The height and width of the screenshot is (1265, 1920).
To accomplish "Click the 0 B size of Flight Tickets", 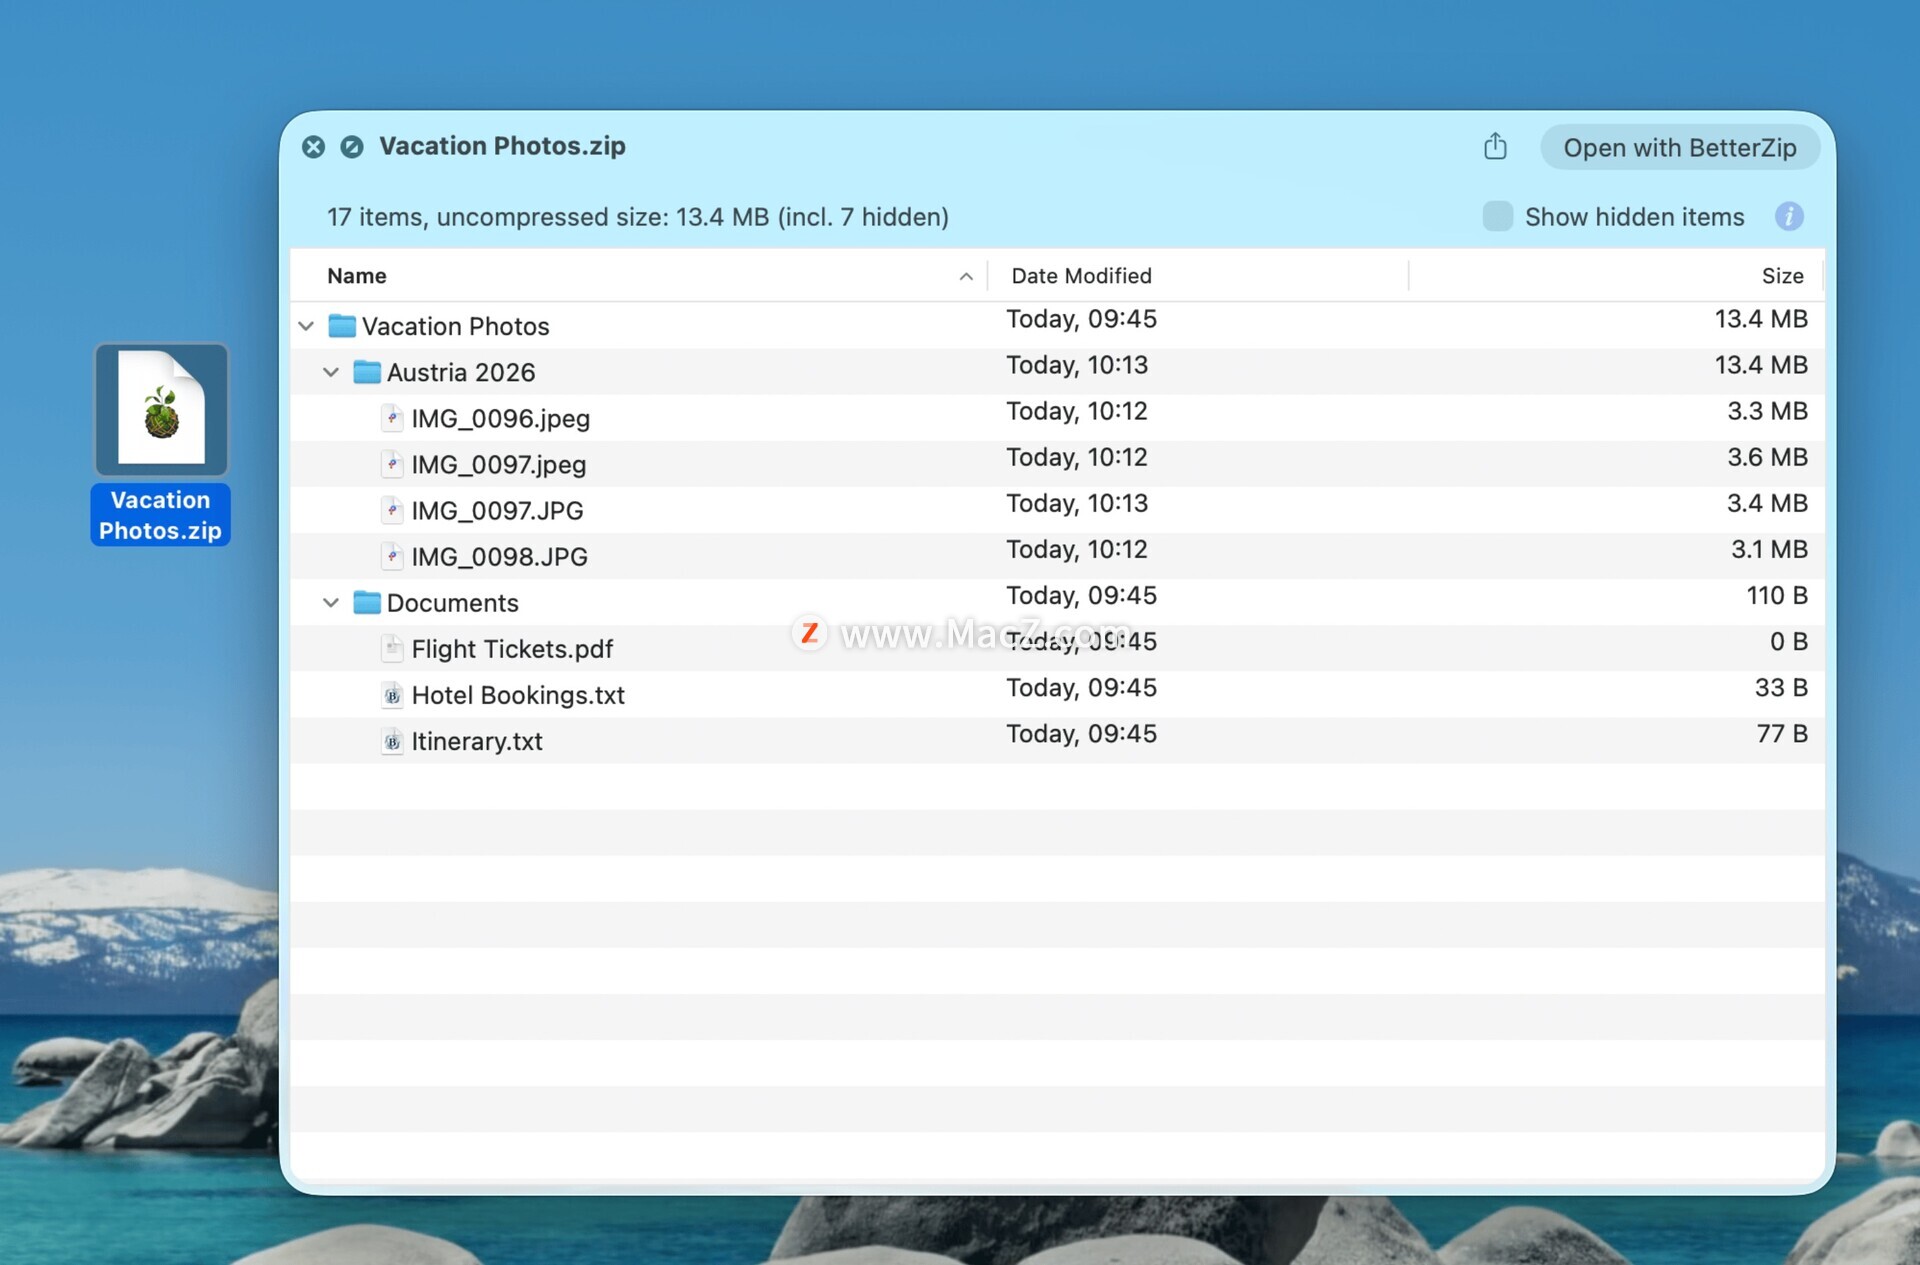I will point(1788,641).
